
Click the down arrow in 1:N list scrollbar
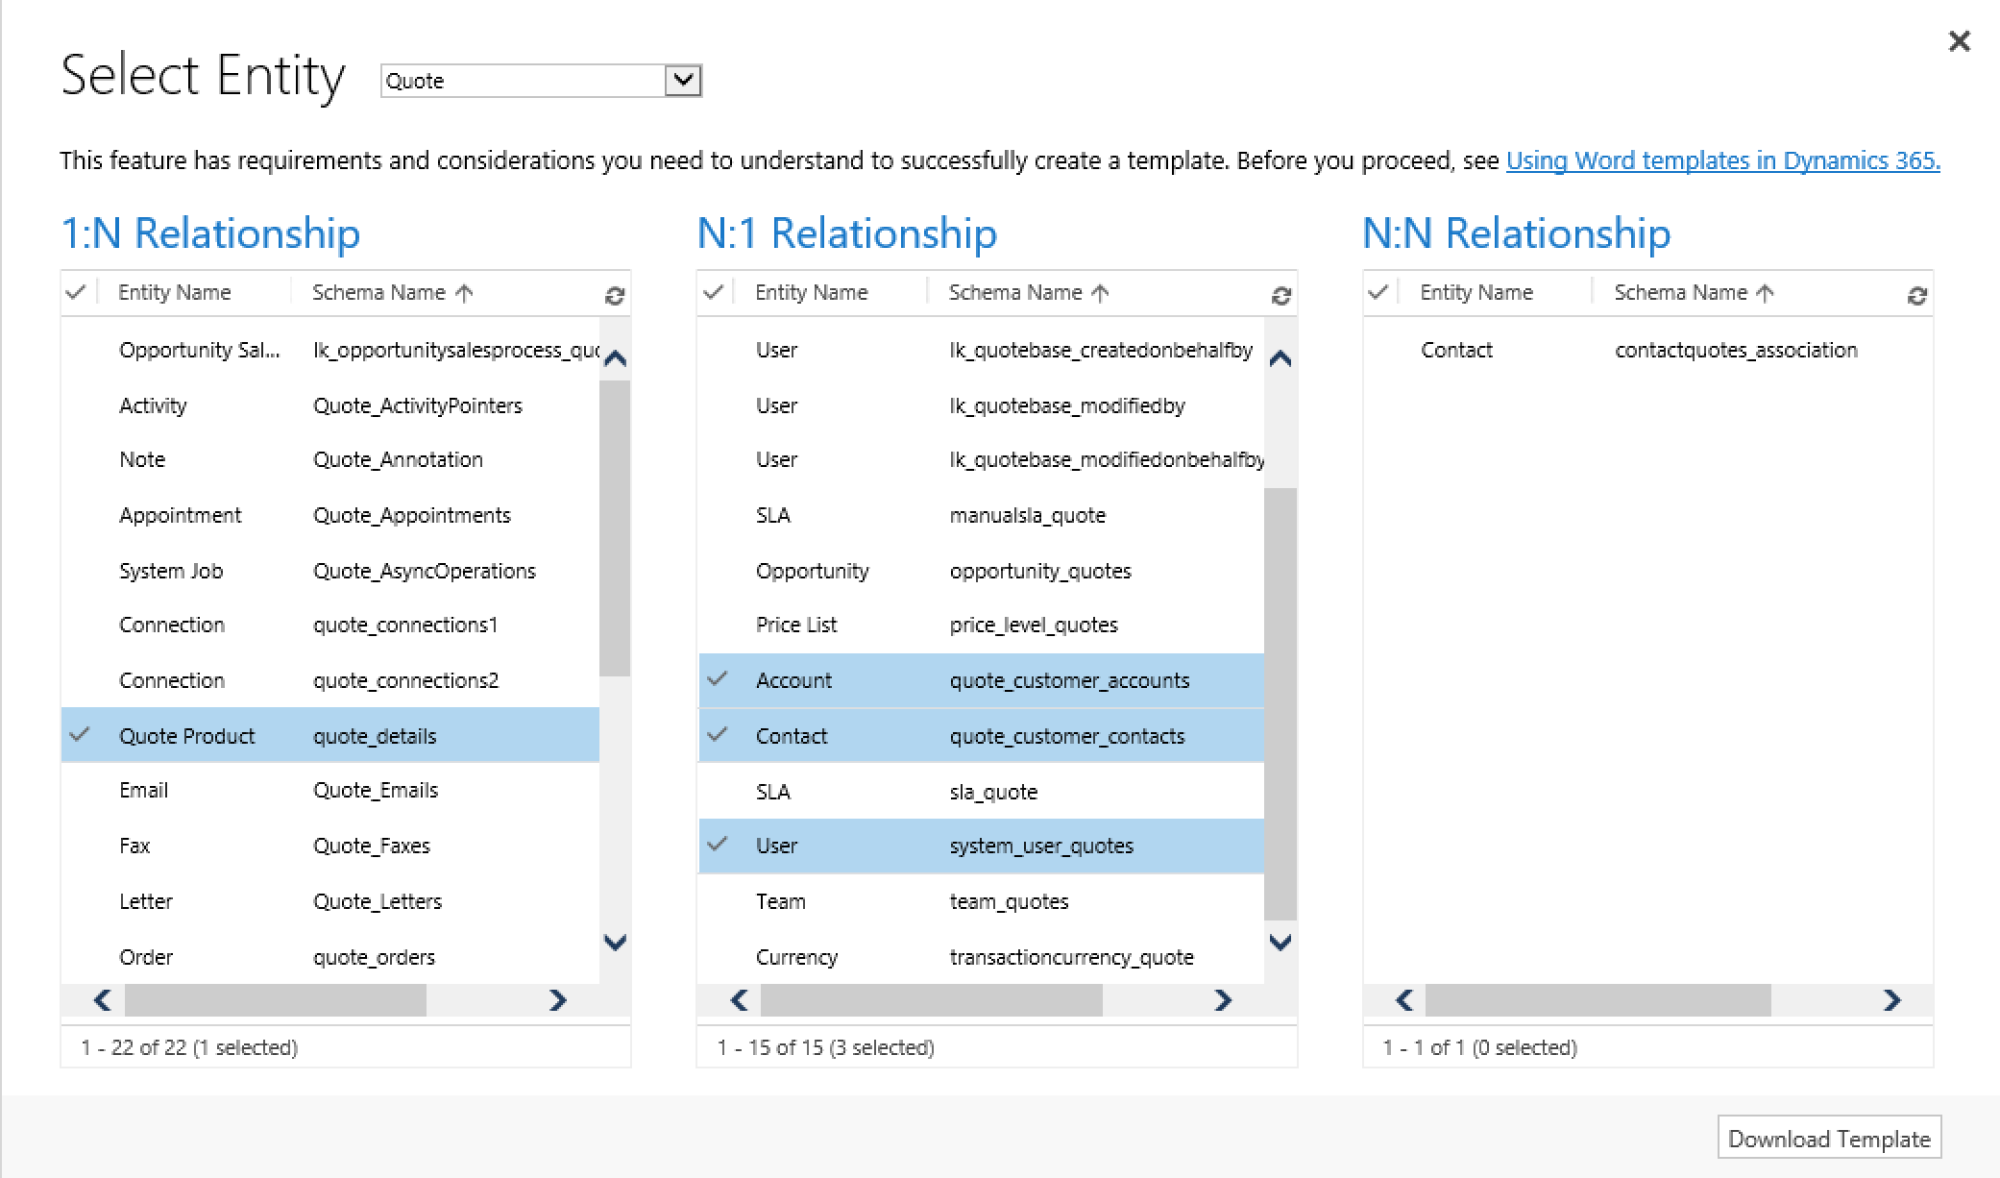click(616, 942)
